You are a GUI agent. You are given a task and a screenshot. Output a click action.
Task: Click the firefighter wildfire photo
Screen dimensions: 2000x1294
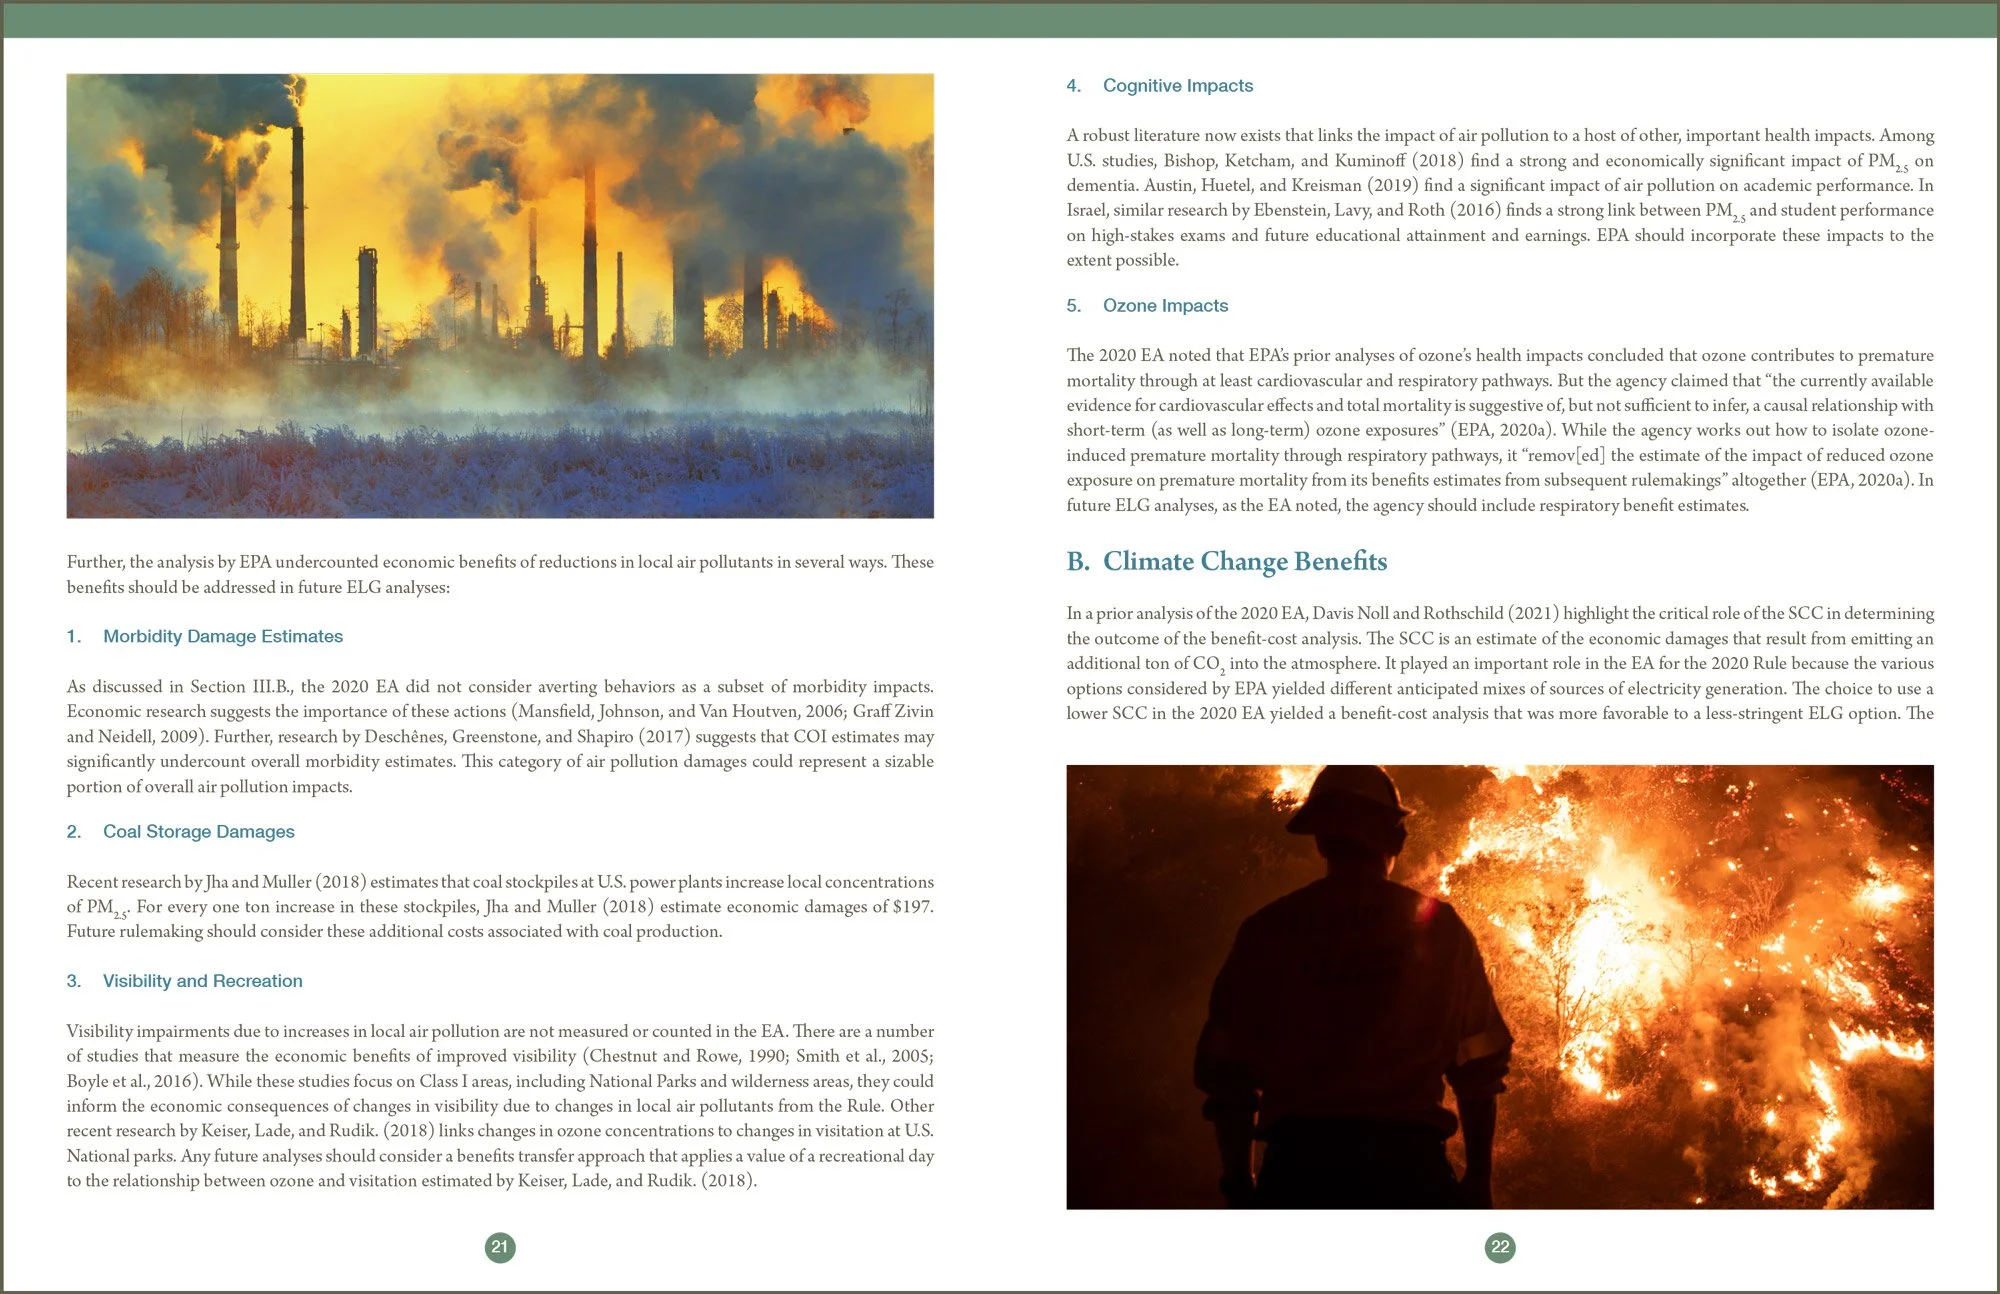click(x=1500, y=987)
